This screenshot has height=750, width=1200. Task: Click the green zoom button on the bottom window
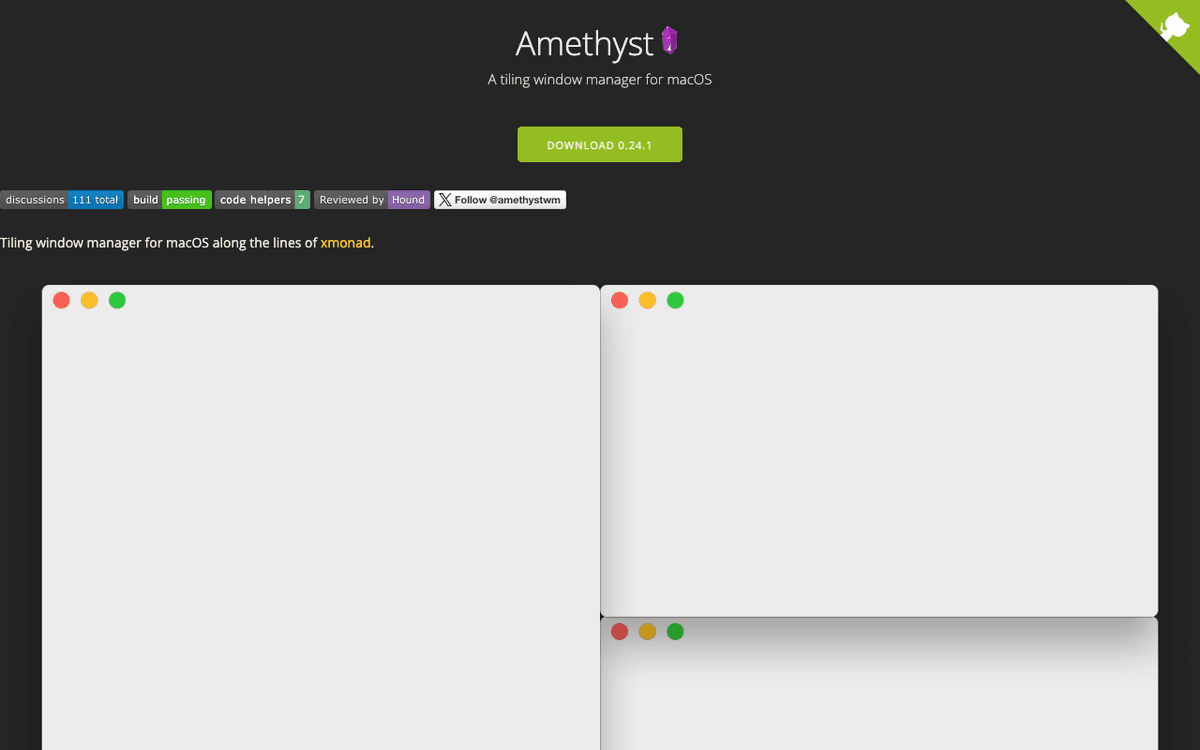pos(675,631)
